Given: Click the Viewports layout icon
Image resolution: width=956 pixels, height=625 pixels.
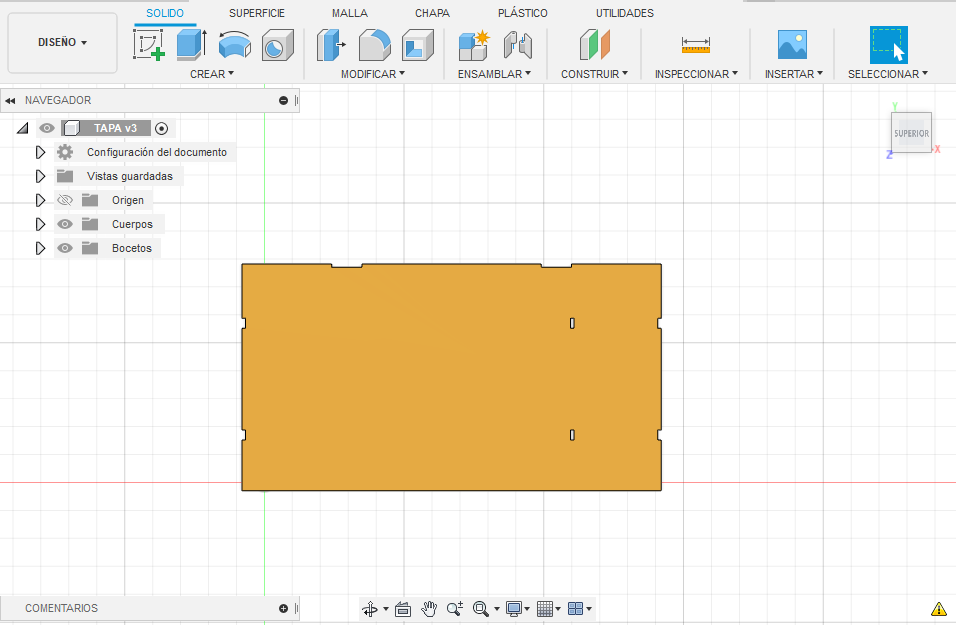Looking at the screenshot, I should [575, 609].
